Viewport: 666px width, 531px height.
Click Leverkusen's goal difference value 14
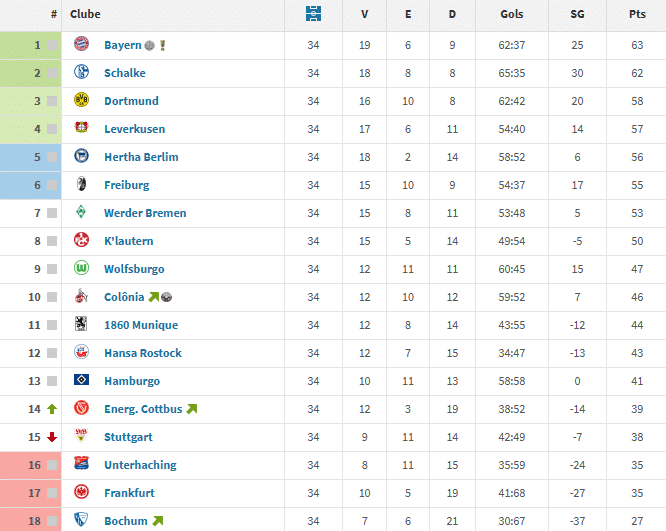click(577, 129)
